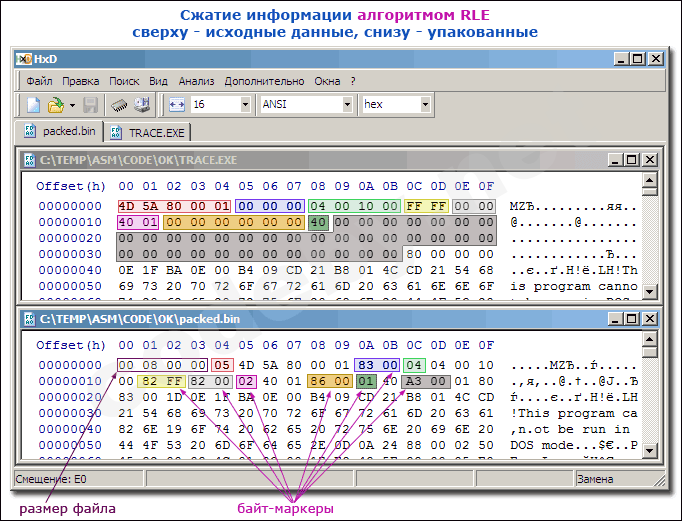This screenshot has width=682, height=521.
Task: Open the Анализ menu
Action: point(197,81)
